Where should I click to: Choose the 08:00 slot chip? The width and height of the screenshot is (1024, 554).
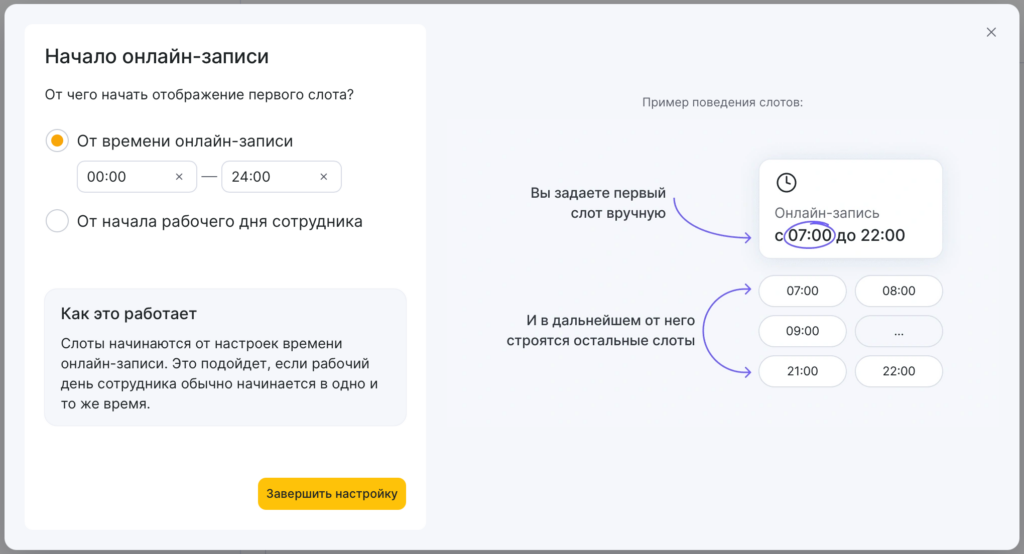(x=898, y=291)
